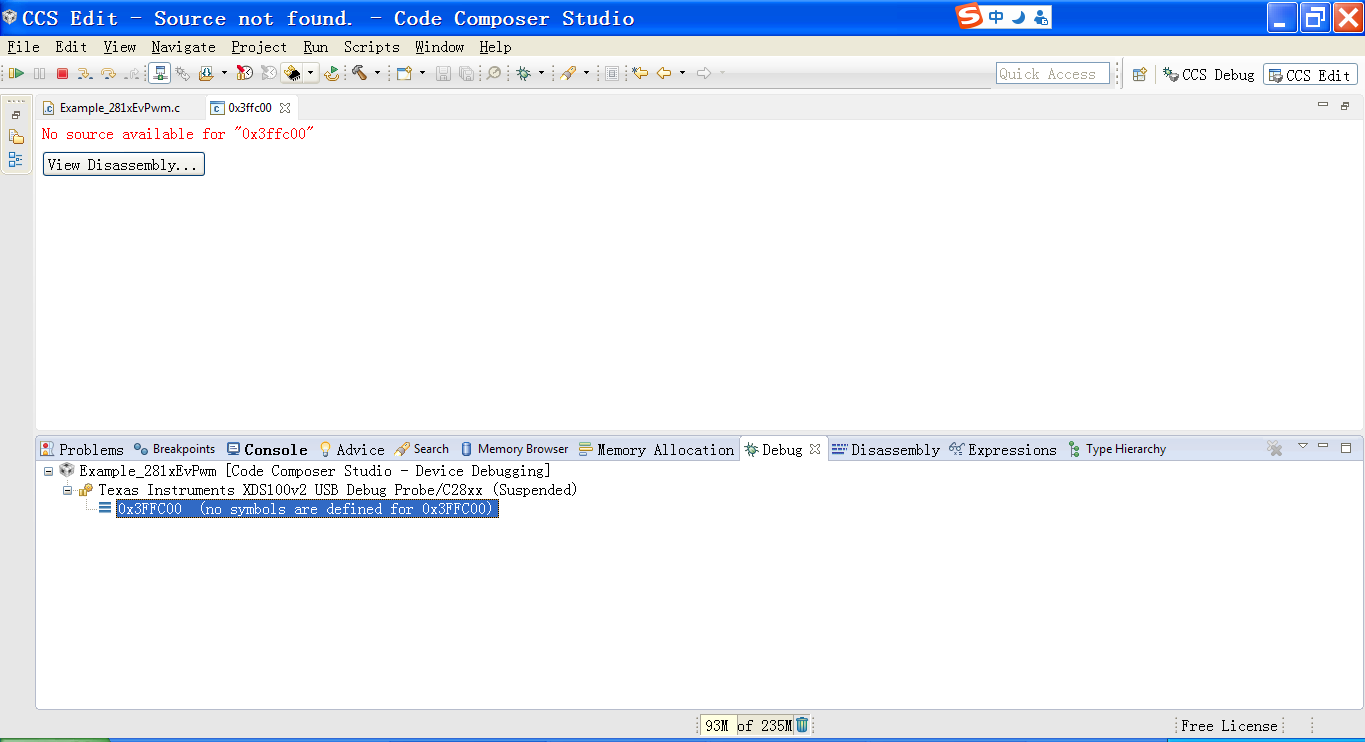1365x742 pixels.
Task: Open the Expressions tab
Action: click(1003, 449)
